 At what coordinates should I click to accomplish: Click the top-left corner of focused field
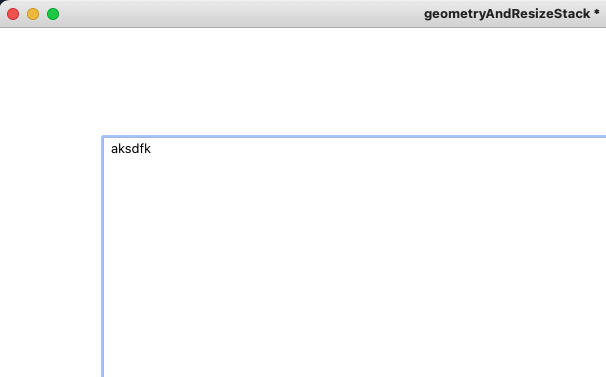click(102, 136)
